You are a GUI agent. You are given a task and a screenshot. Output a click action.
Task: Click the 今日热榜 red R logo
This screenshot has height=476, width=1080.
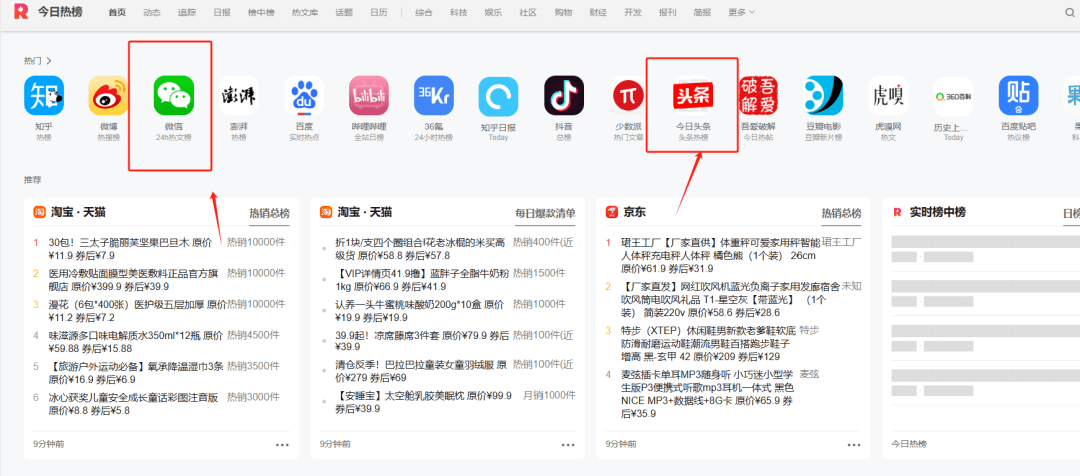[x=21, y=12]
